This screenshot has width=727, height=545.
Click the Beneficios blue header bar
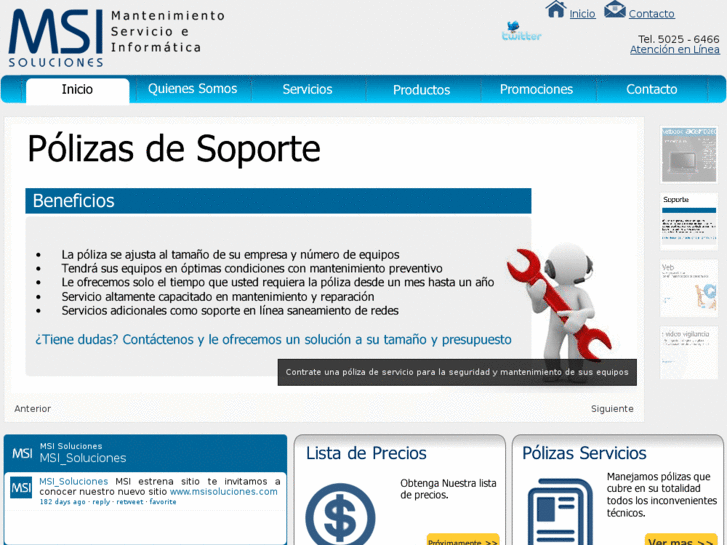tap(278, 201)
